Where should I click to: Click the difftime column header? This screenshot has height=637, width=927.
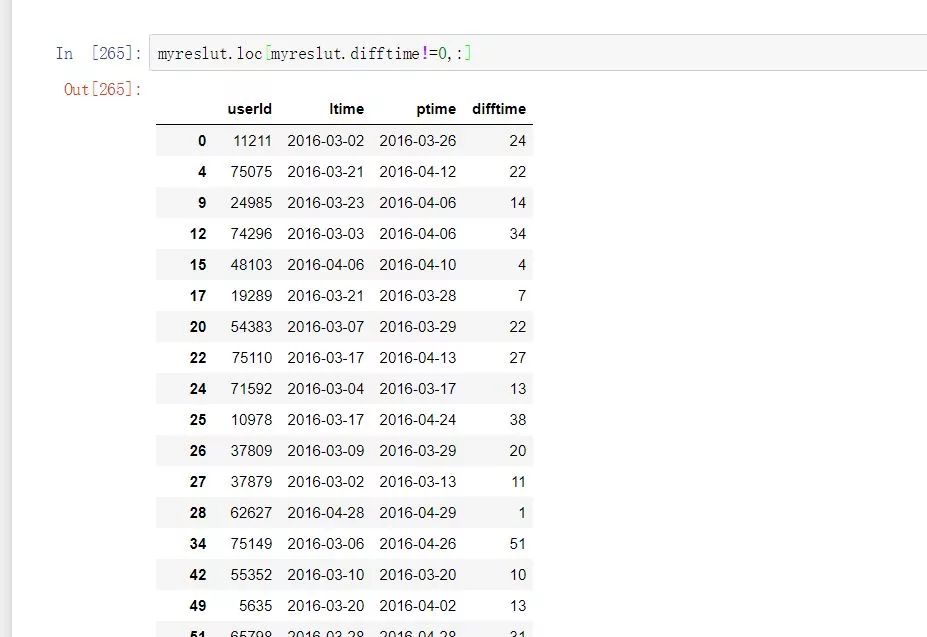(499, 109)
